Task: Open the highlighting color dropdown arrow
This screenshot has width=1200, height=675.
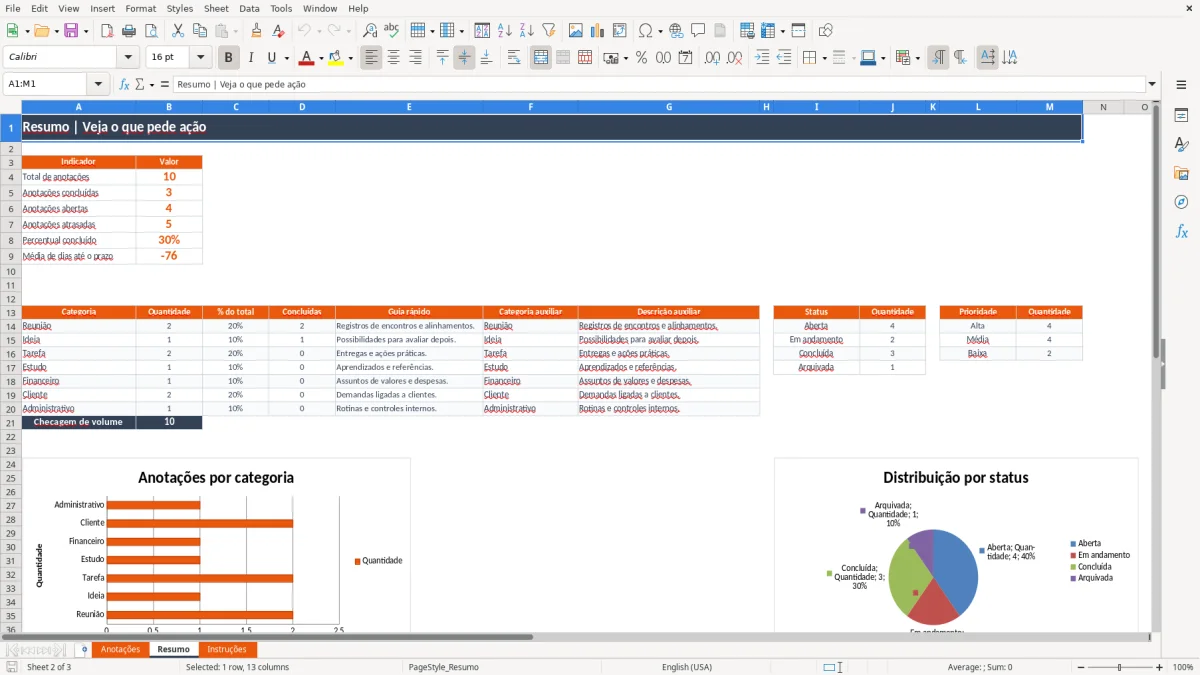Action: click(350, 58)
